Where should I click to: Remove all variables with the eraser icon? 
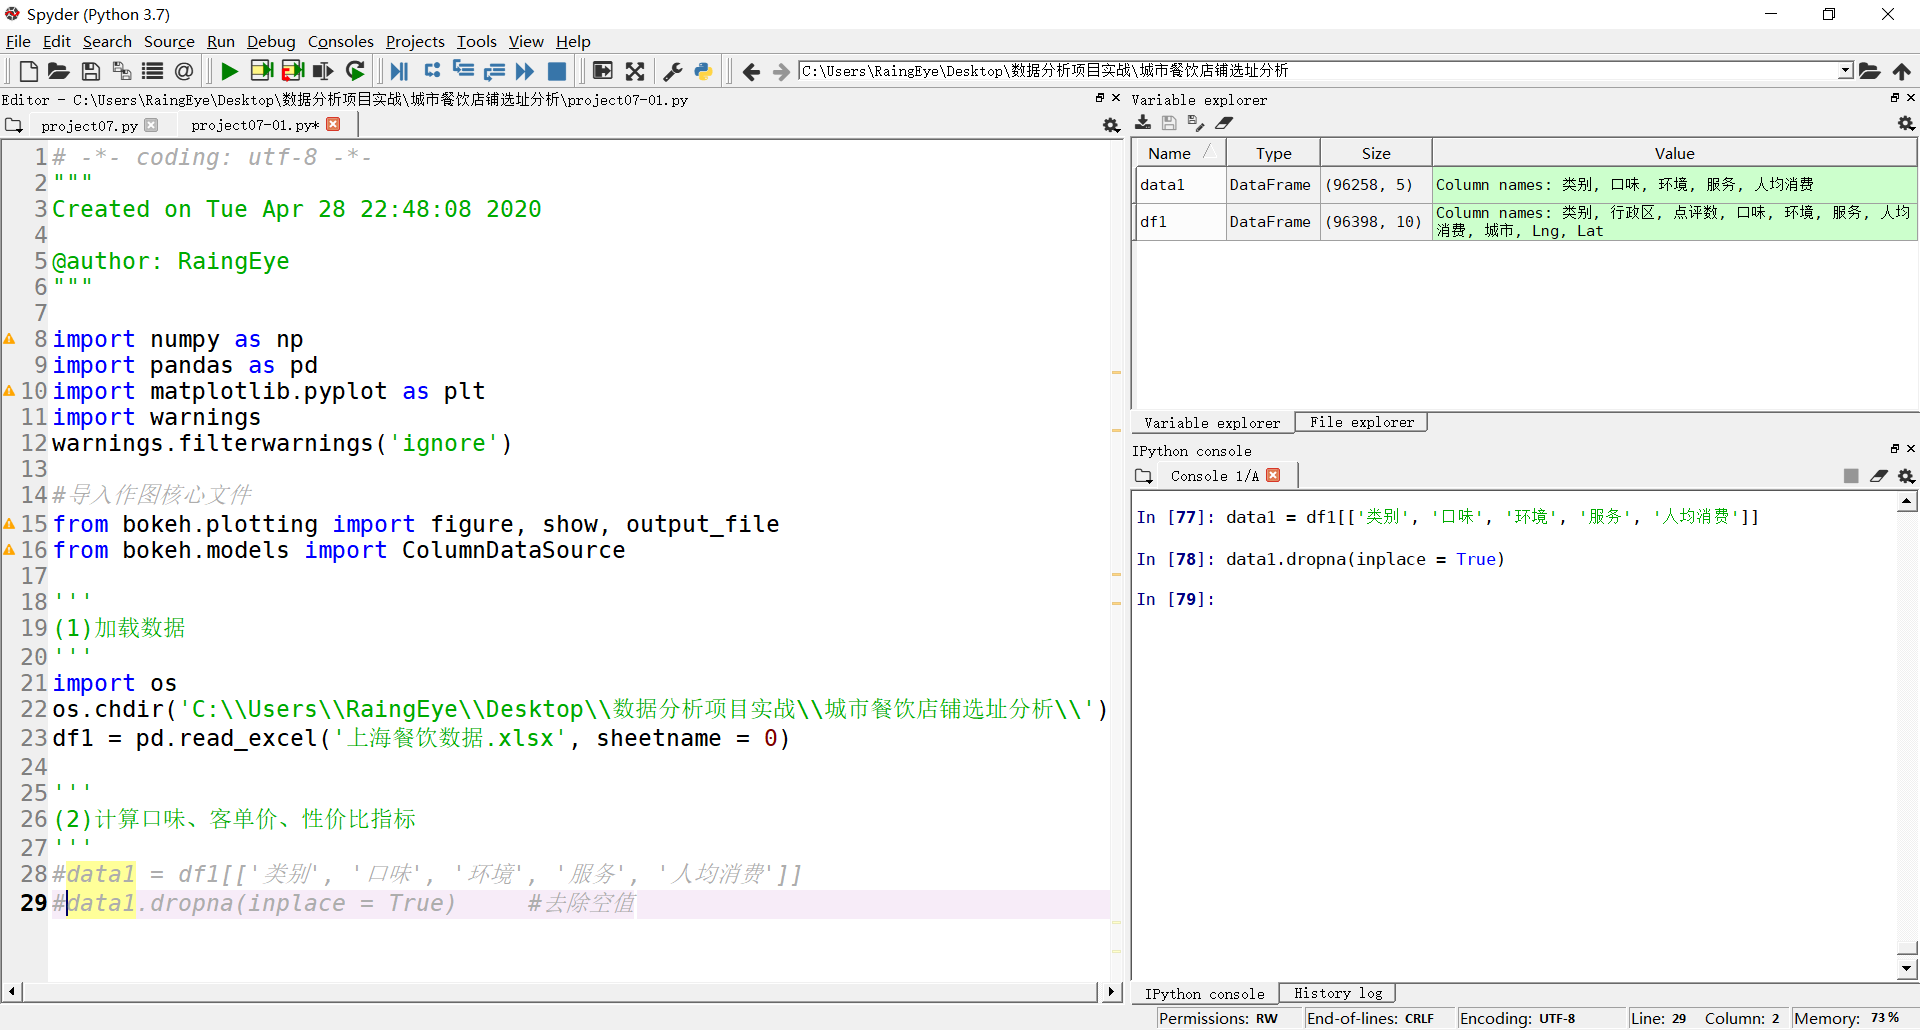pos(1224,123)
